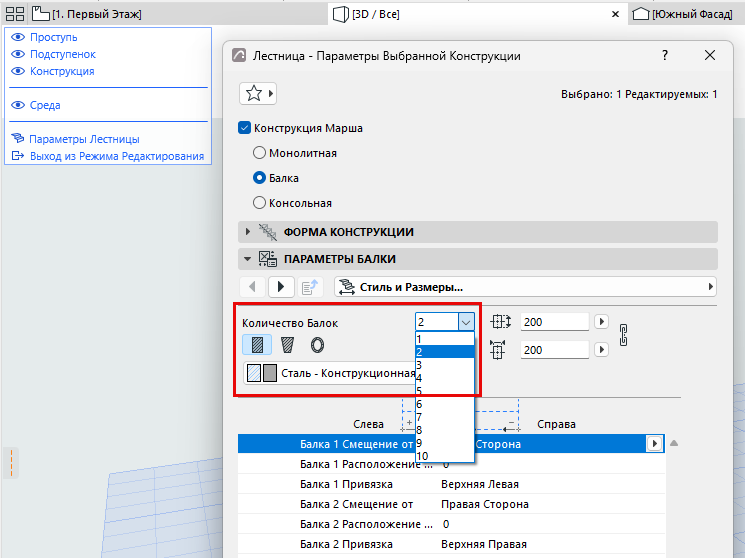Open the Favorites star button
Viewport: 745px width, 558px height.
(x=258, y=93)
